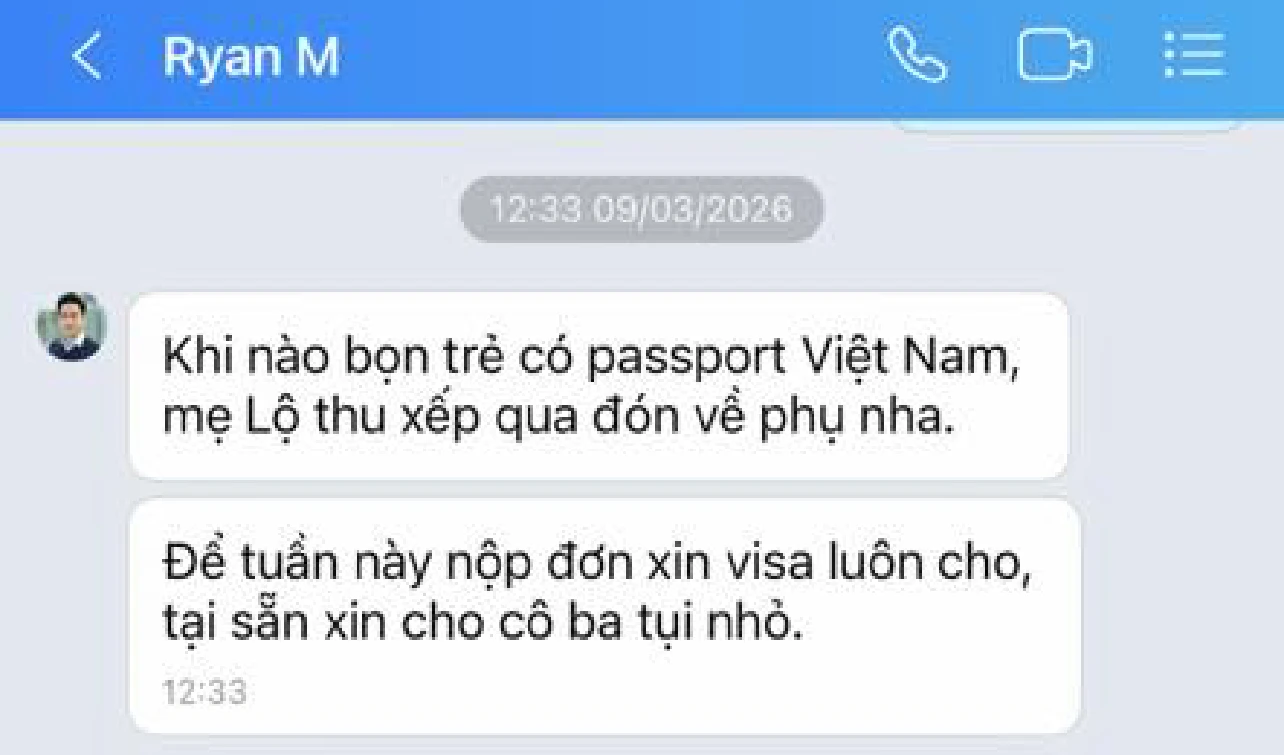
Task: Click empty blue header area beside Ryan M
Action: tap(610, 58)
